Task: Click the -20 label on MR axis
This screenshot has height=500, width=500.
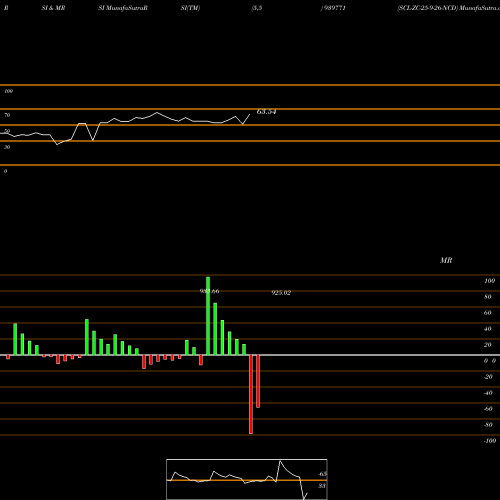Action: pyautogui.click(x=488, y=377)
